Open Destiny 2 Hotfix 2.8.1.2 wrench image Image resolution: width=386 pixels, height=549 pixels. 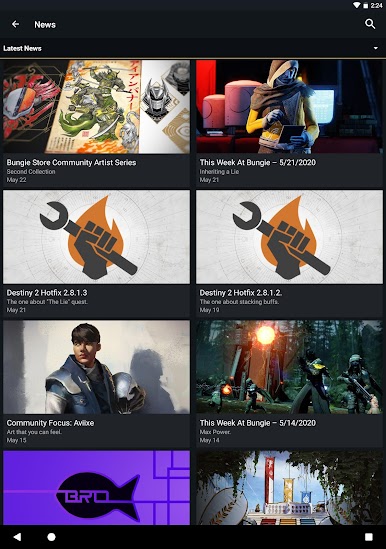coord(289,237)
